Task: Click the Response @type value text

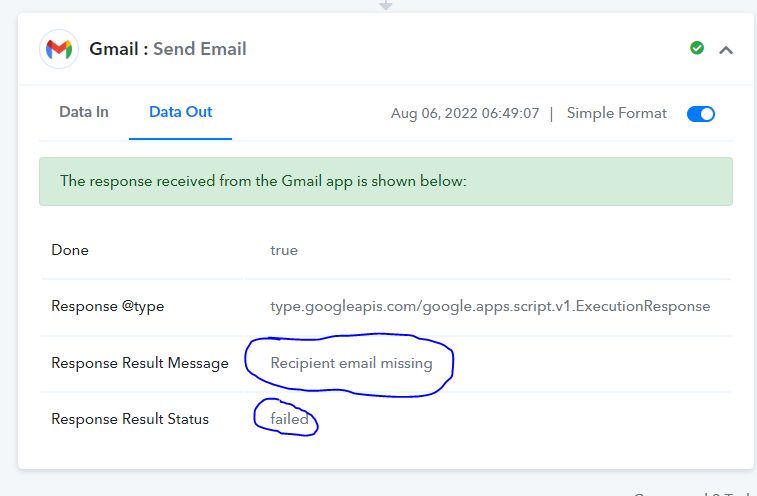Action: (x=490, y=306)
